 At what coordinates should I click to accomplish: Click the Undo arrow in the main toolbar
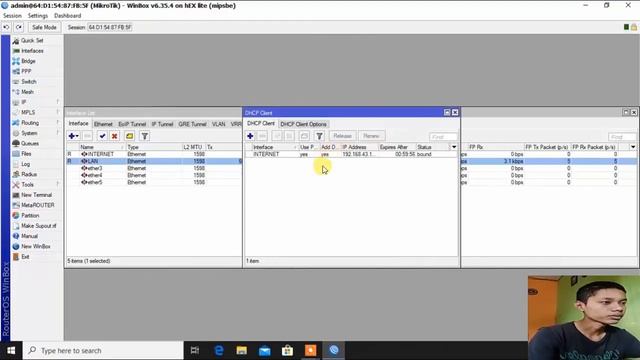[7, 27]
